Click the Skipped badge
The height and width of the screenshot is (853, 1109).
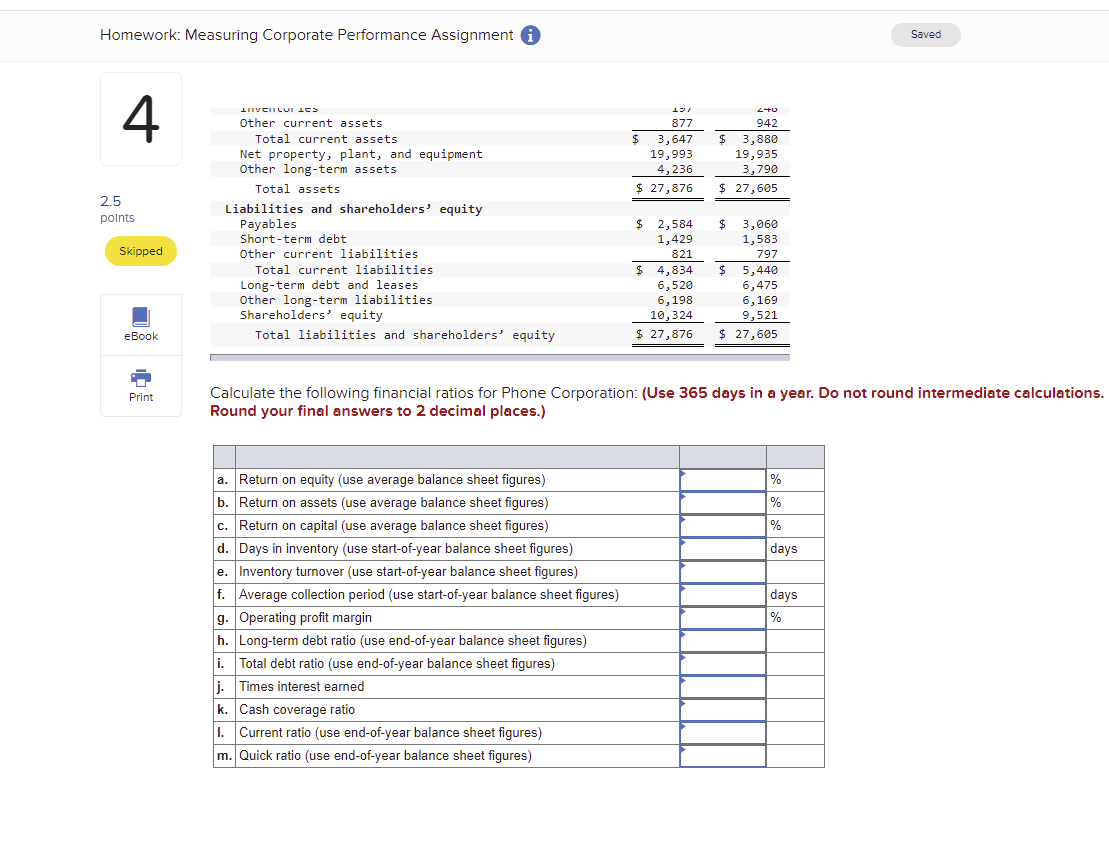140,251
